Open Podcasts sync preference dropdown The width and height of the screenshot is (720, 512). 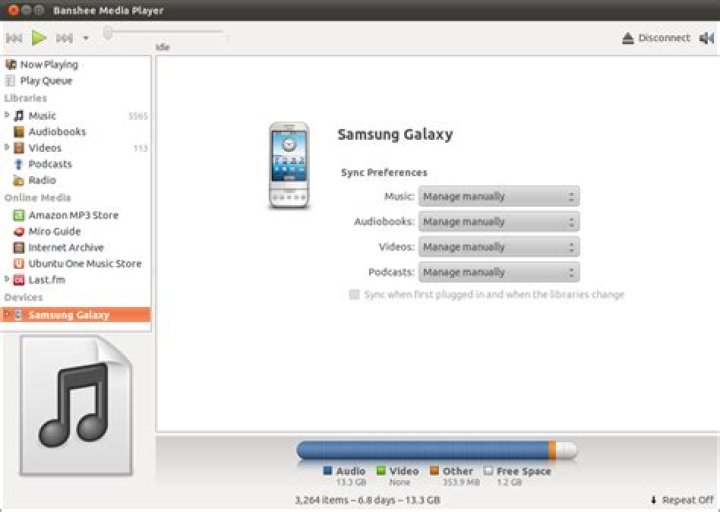(x=499, y=272)
